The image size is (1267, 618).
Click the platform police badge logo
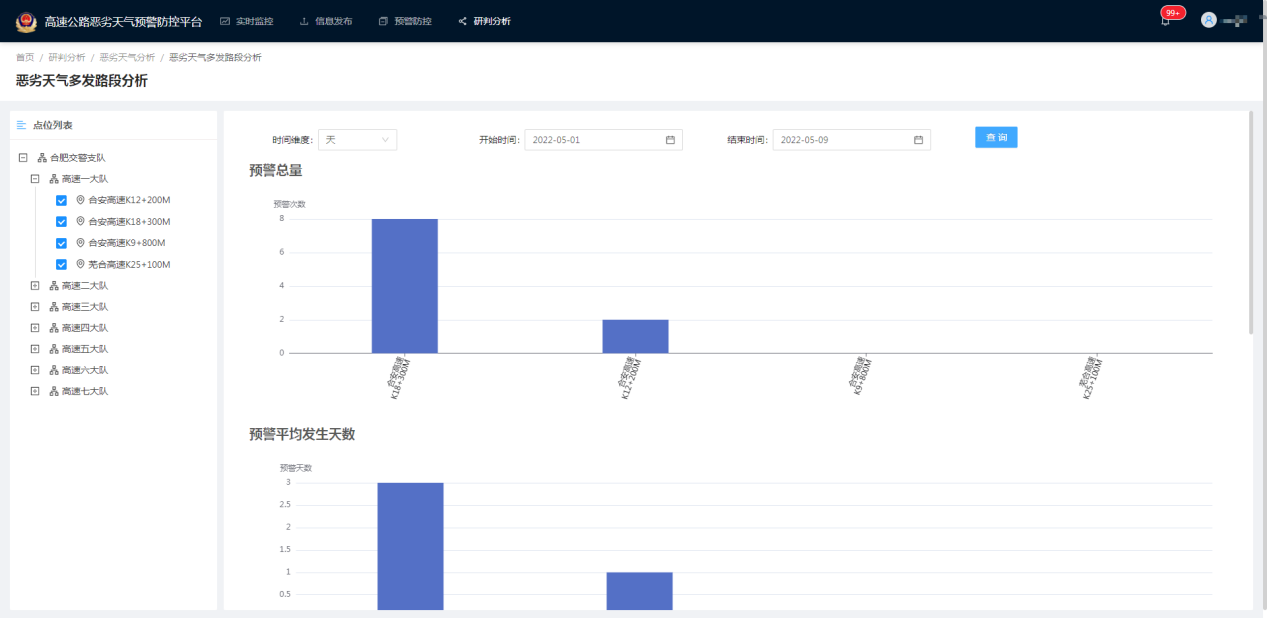click(25, 21)
